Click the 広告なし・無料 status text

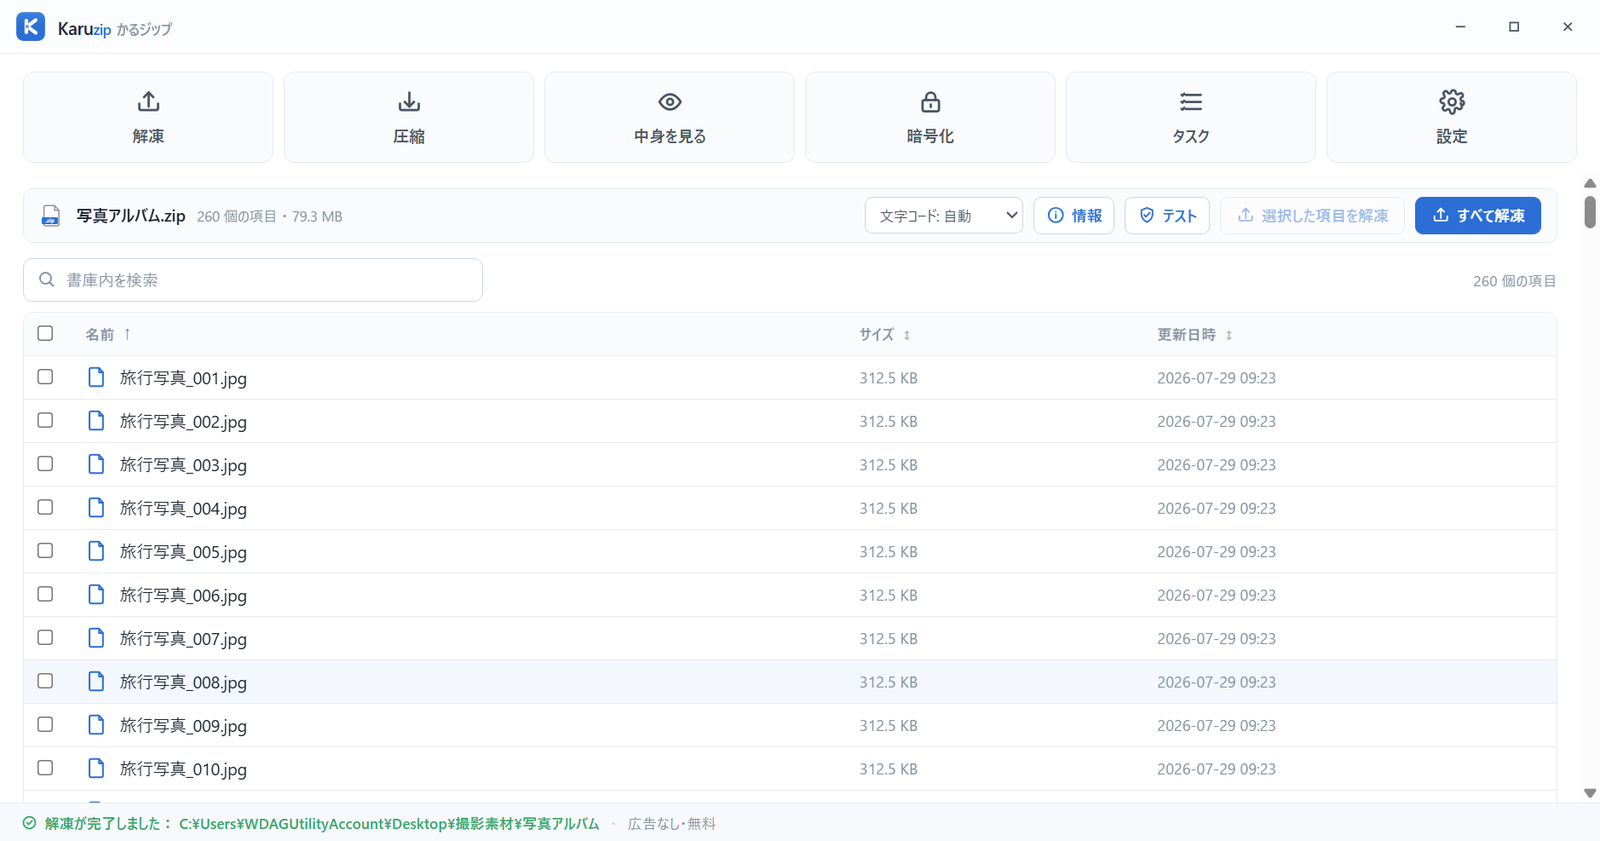pyautogui.click(x=672, y=824)
